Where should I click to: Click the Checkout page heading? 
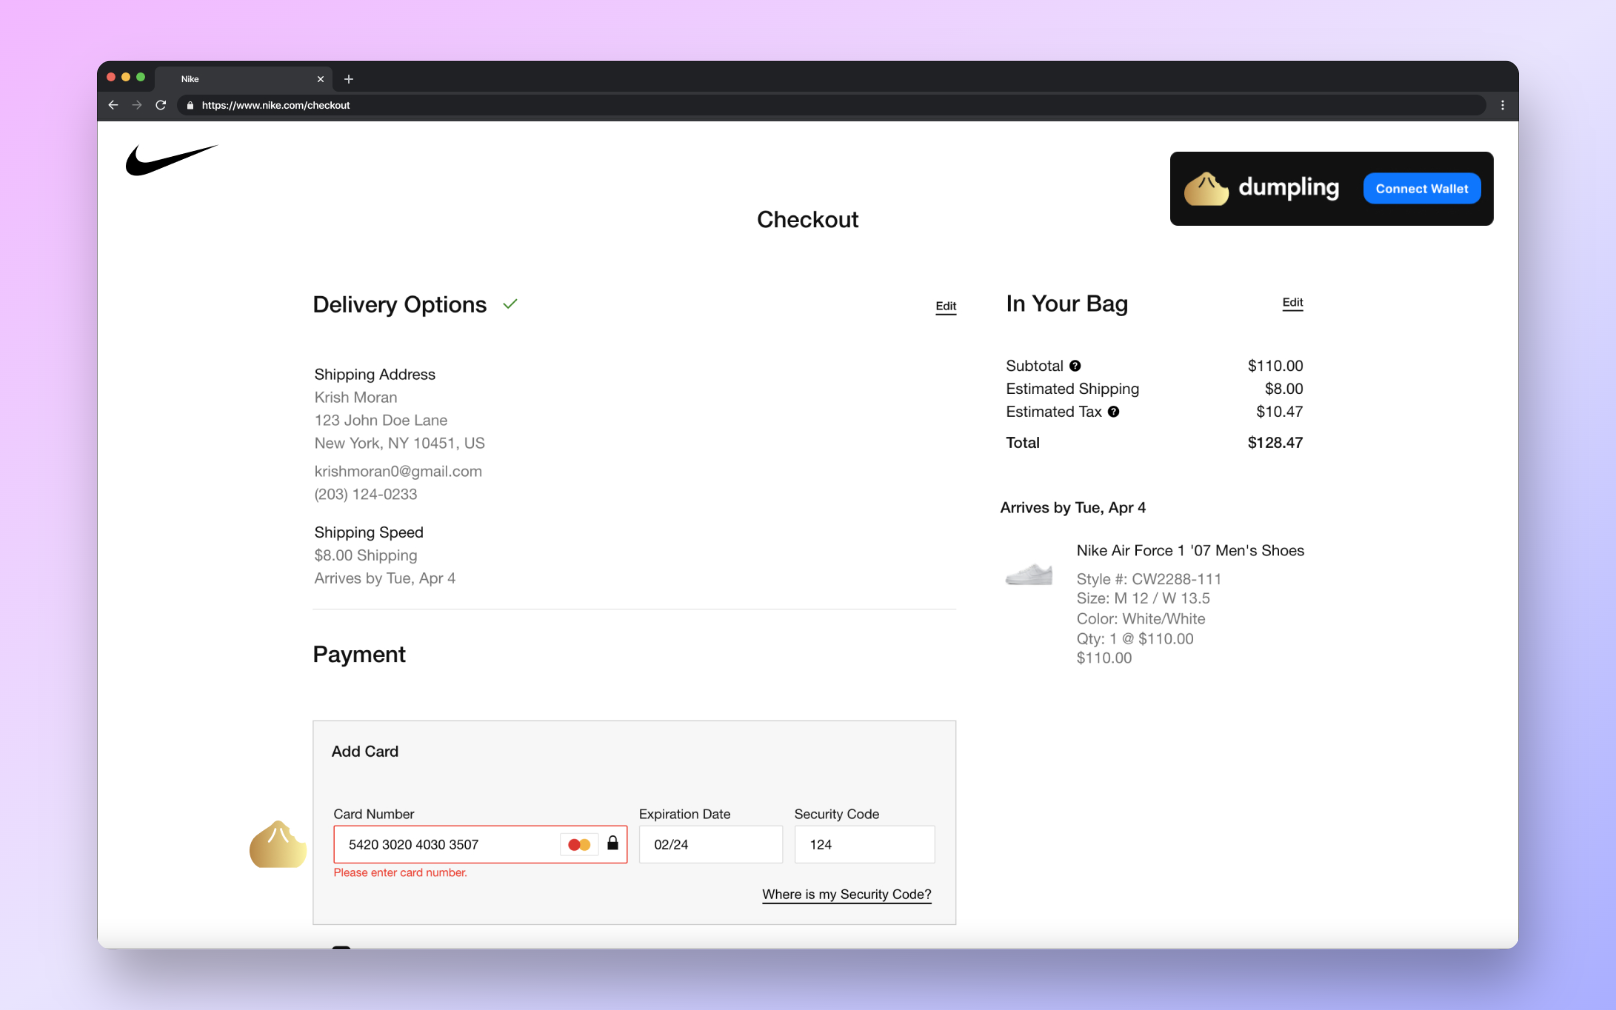coord(808,220)
